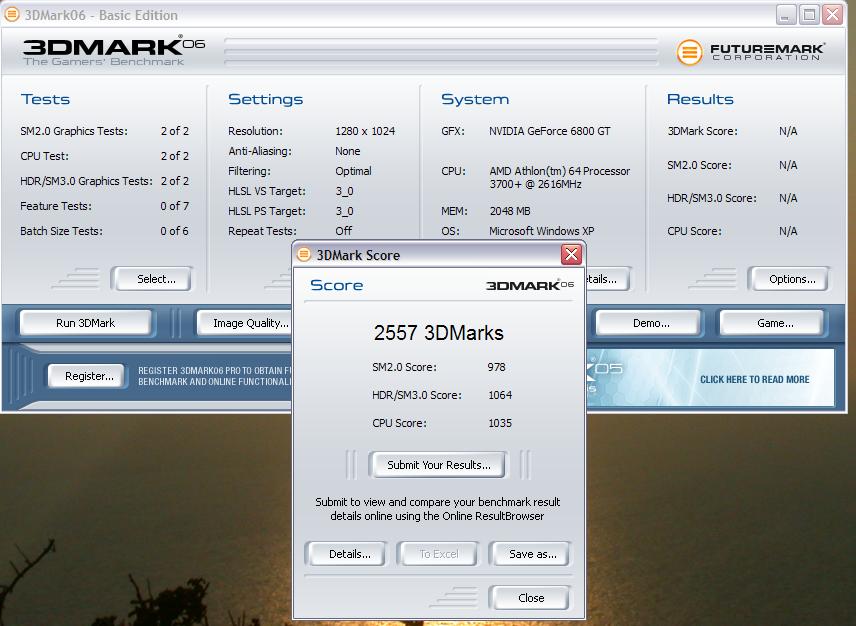Click the greyed To Excel button

pos(438,554)
